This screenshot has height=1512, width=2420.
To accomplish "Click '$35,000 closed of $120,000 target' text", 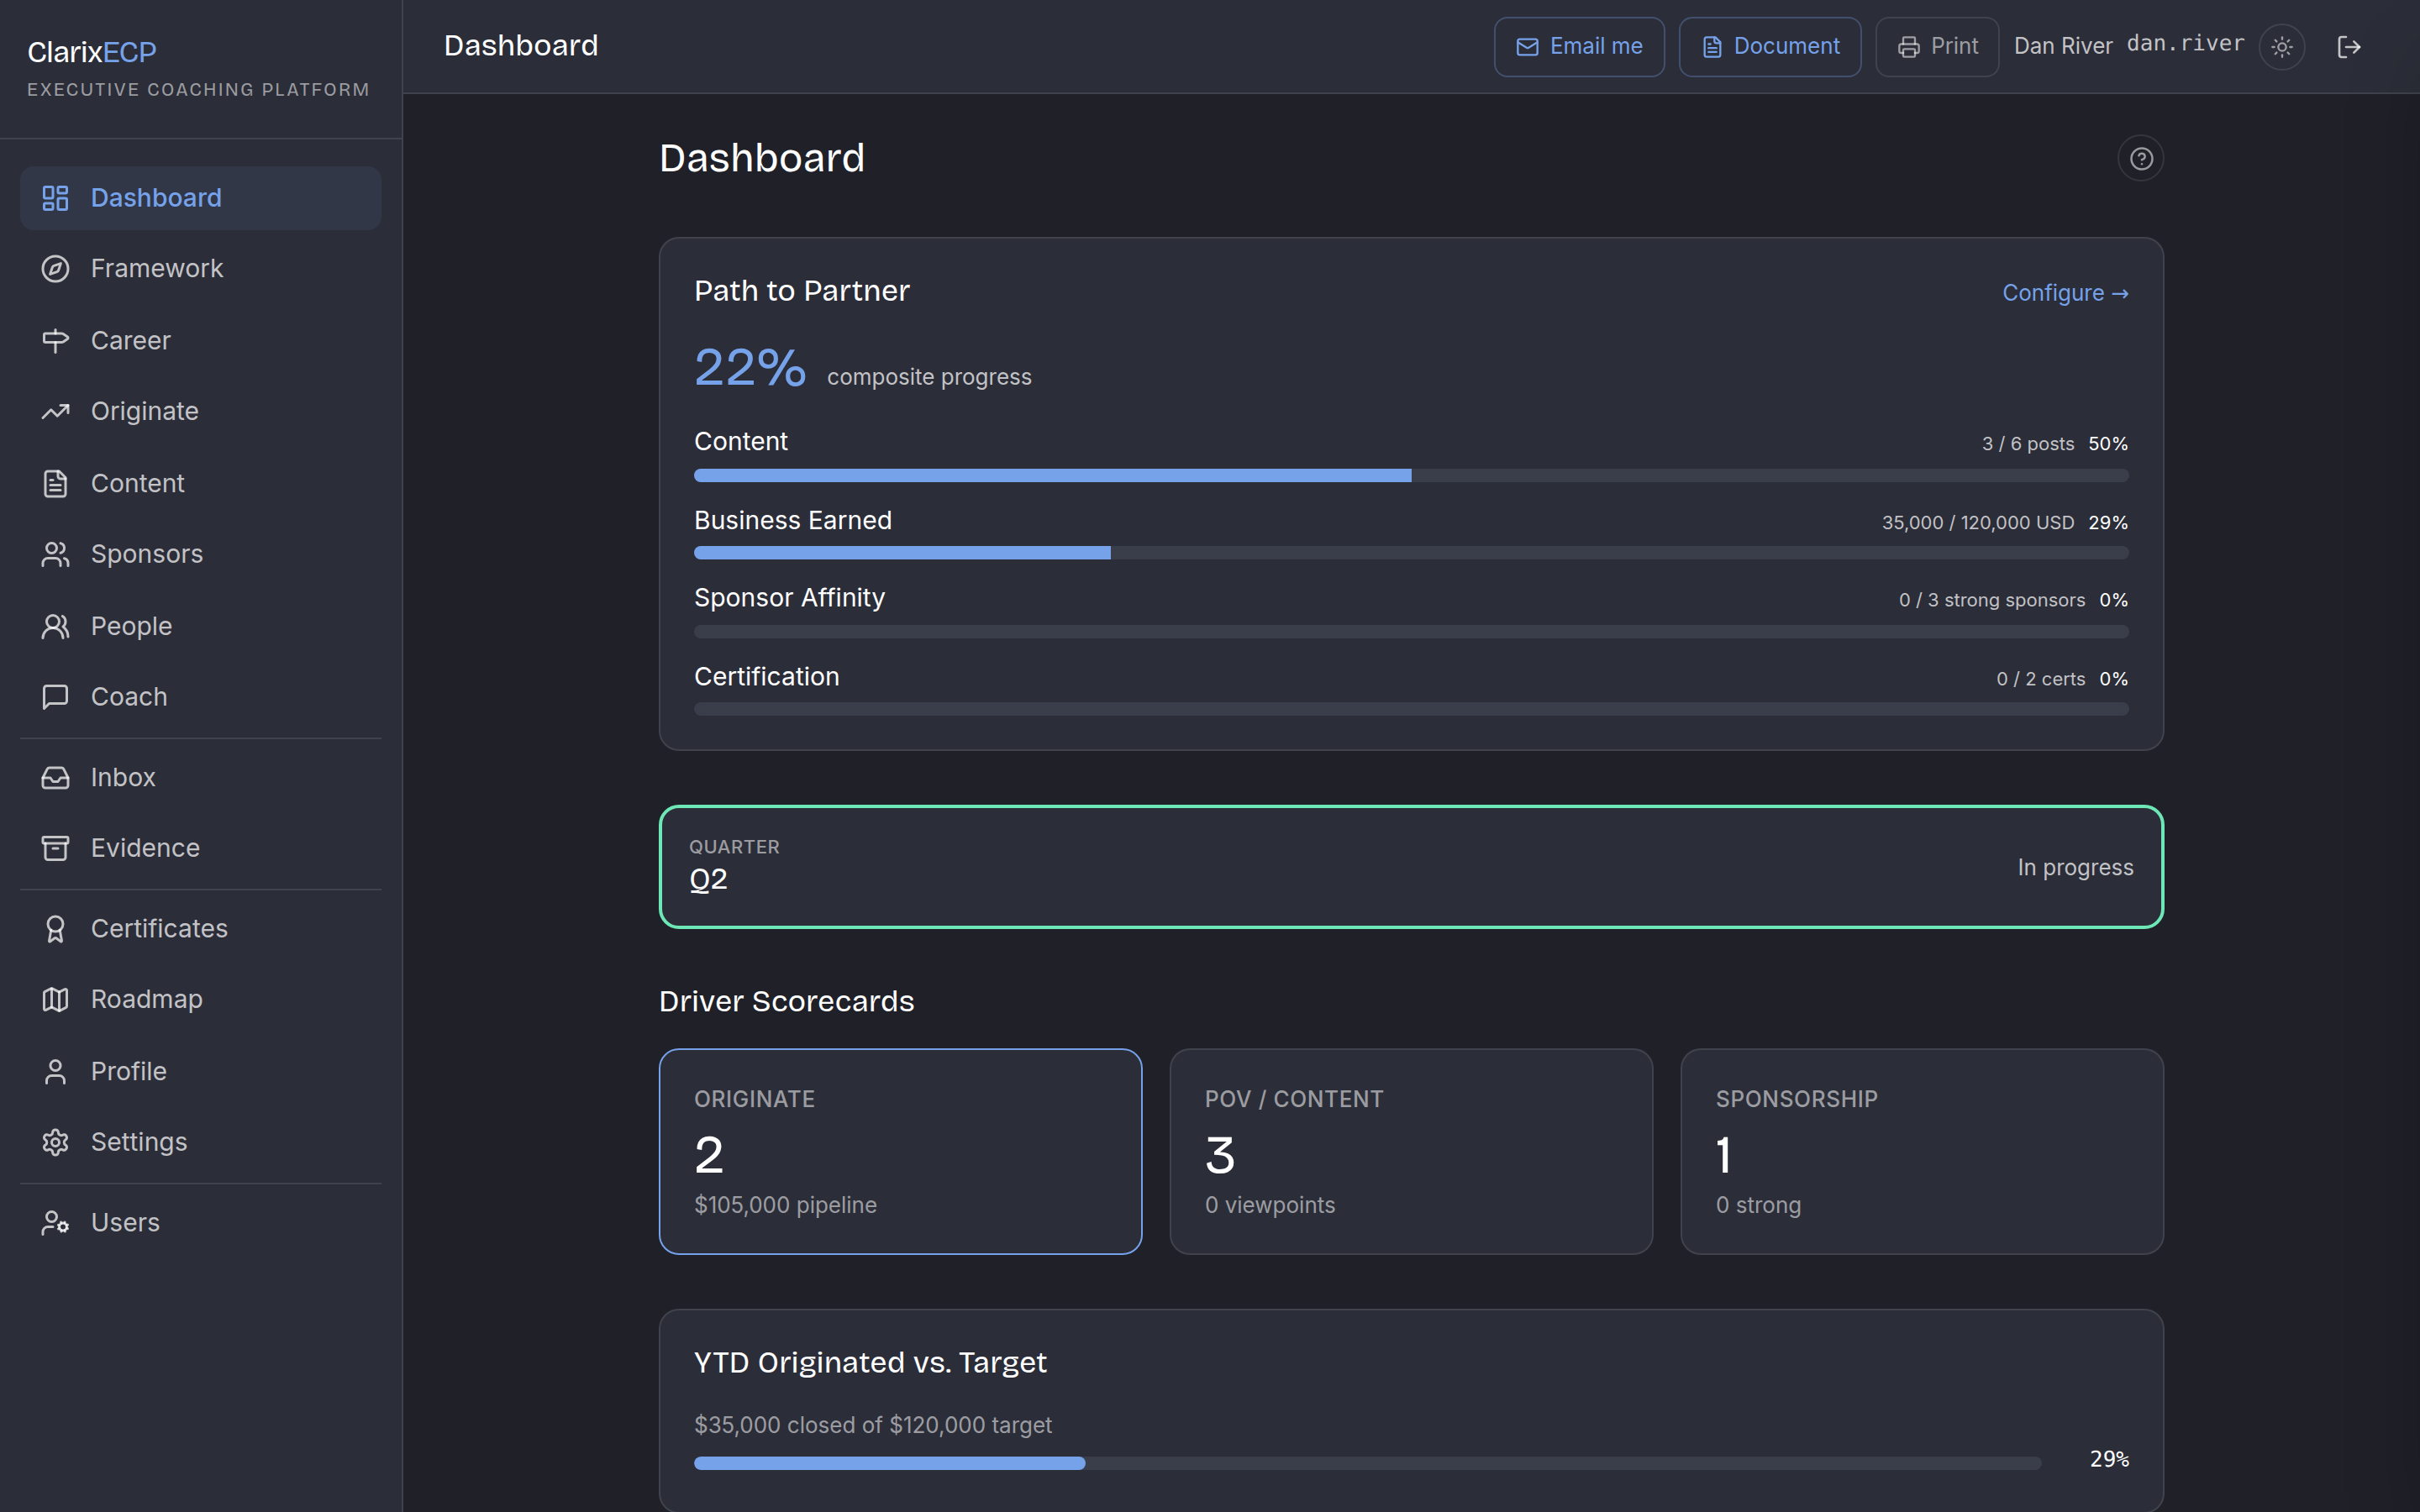I will click(x=873, y=1425).
